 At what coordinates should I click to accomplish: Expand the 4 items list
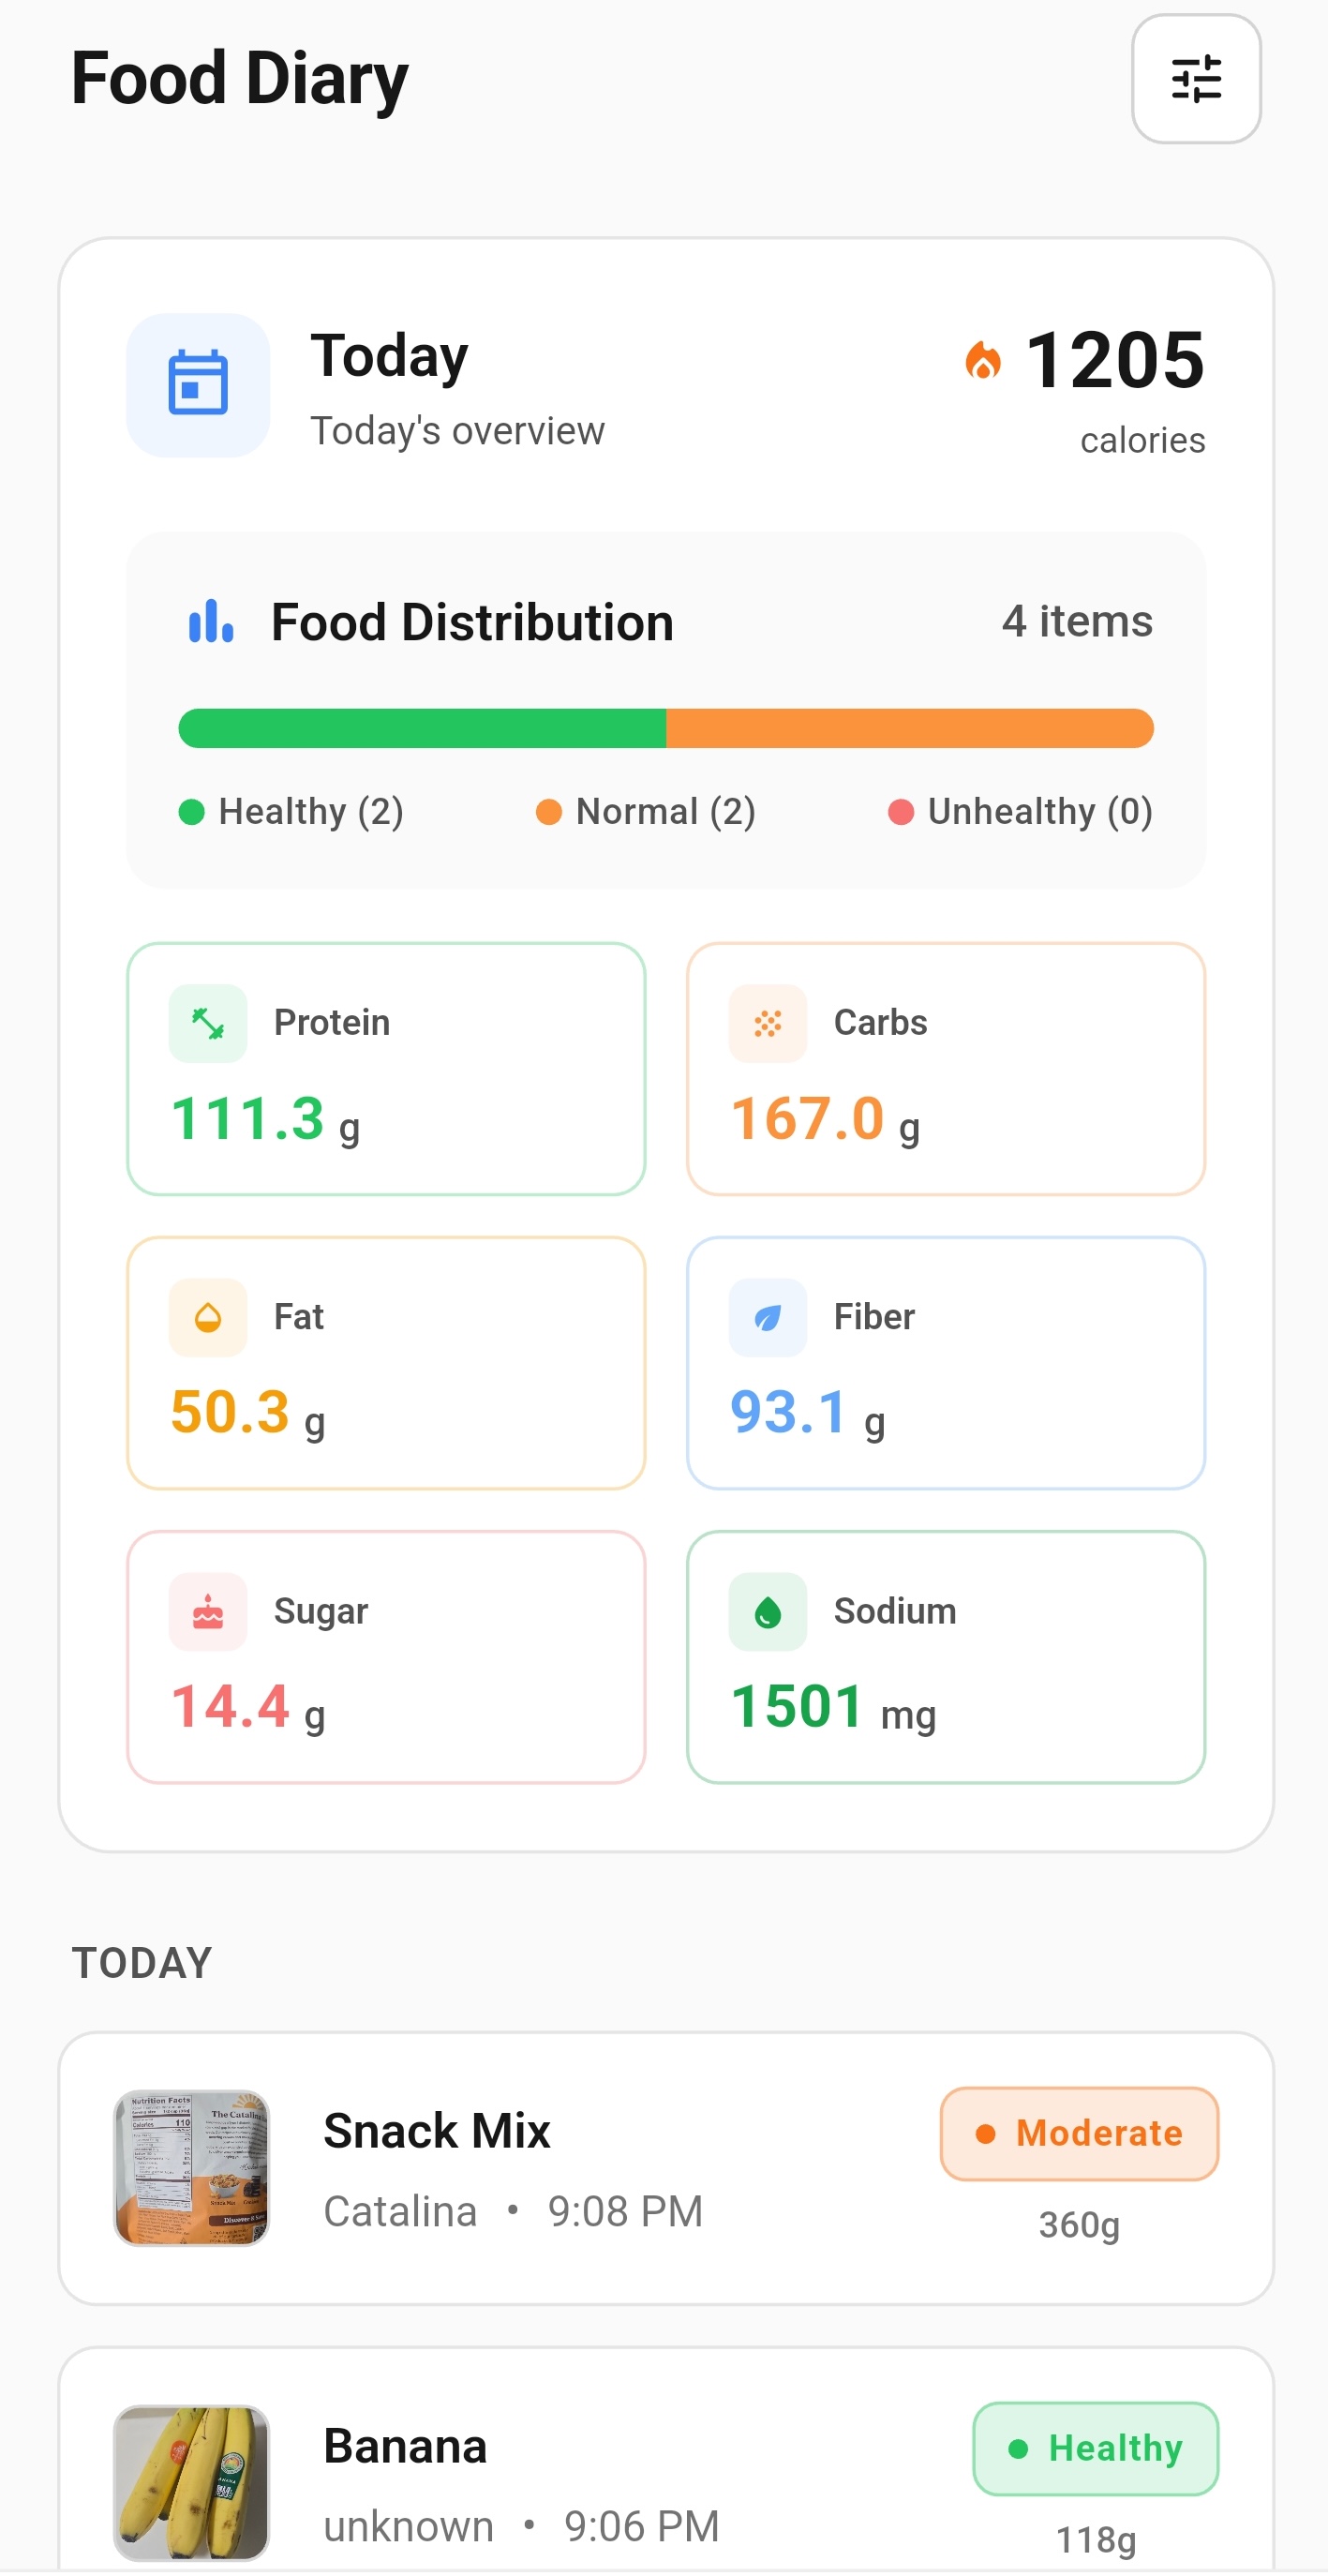(1077, 621)
